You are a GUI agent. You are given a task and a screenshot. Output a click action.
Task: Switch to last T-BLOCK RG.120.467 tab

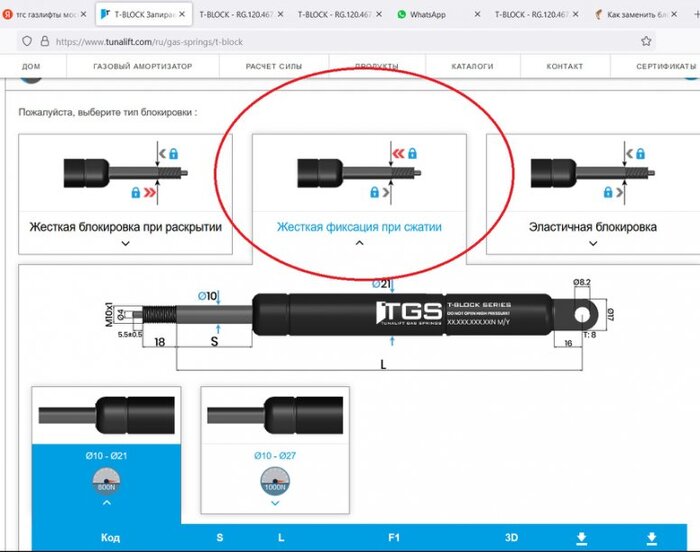538,14
